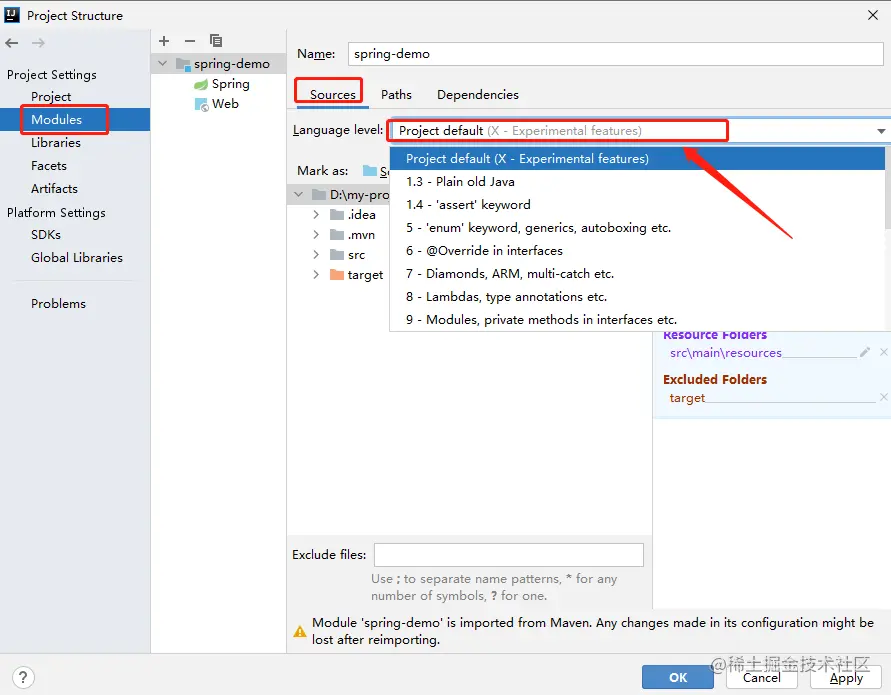
Task: Click the module Name input field
Action: (x=615, y=54)
